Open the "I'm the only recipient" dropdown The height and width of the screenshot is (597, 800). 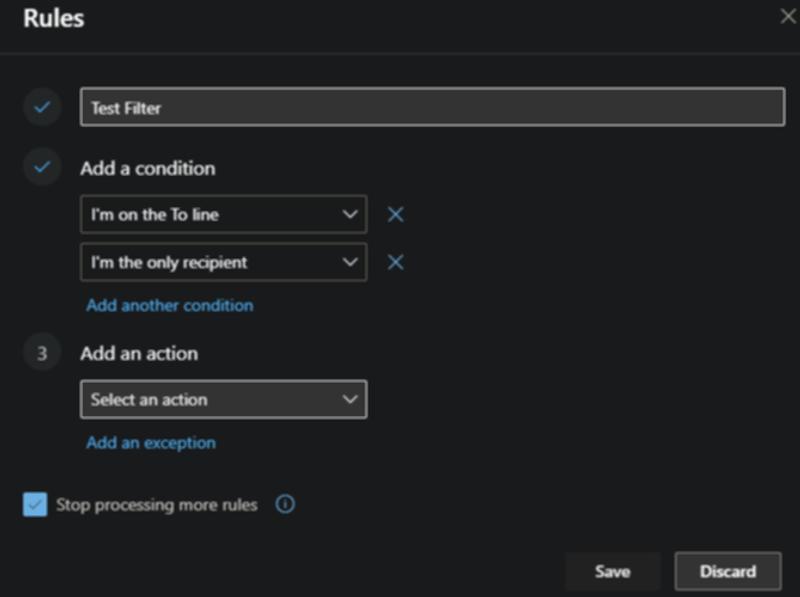tap(210, 262)
